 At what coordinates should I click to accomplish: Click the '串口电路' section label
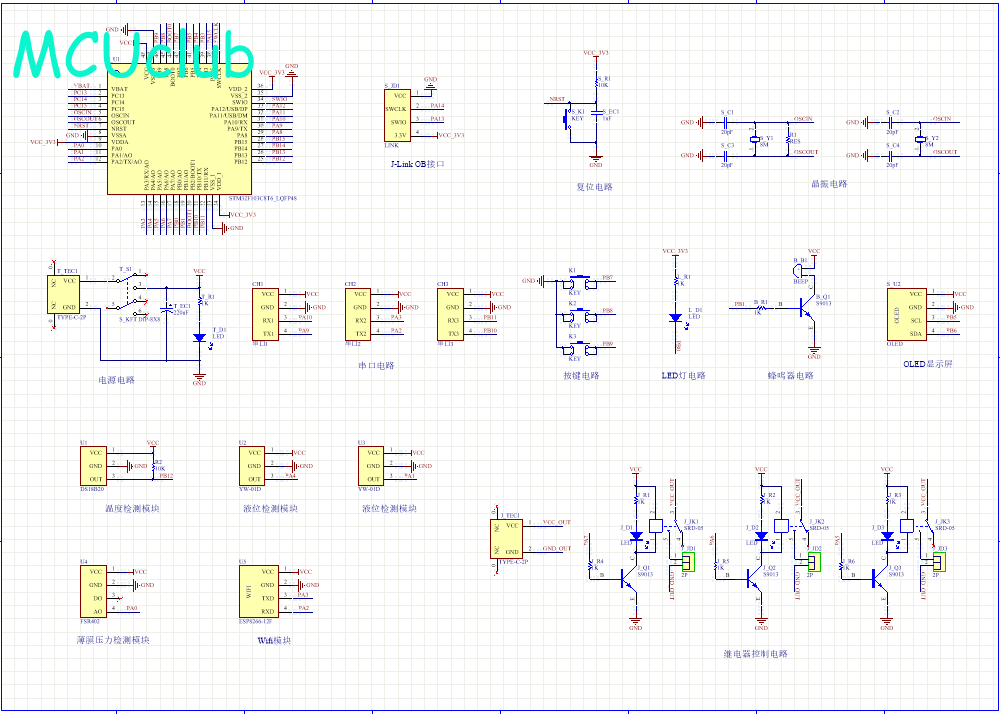376,366
